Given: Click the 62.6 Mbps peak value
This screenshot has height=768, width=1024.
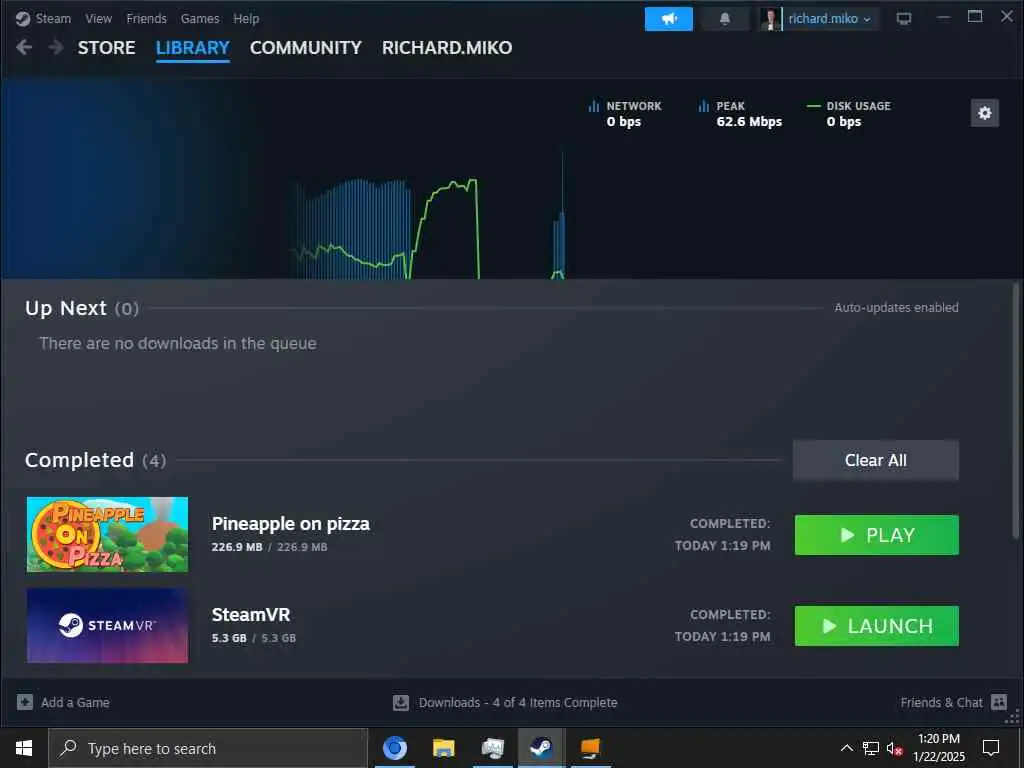Looking at the screenshot, I should point(749,121).
